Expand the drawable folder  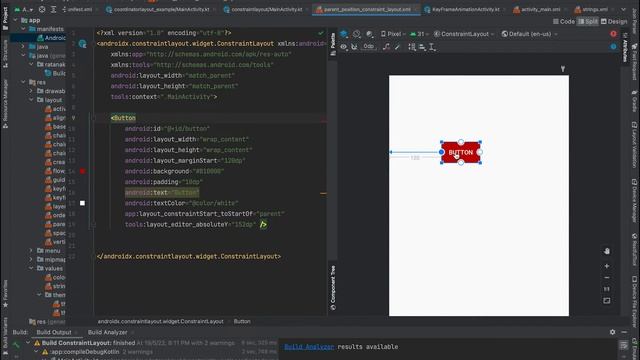click(x=31, y=91)
